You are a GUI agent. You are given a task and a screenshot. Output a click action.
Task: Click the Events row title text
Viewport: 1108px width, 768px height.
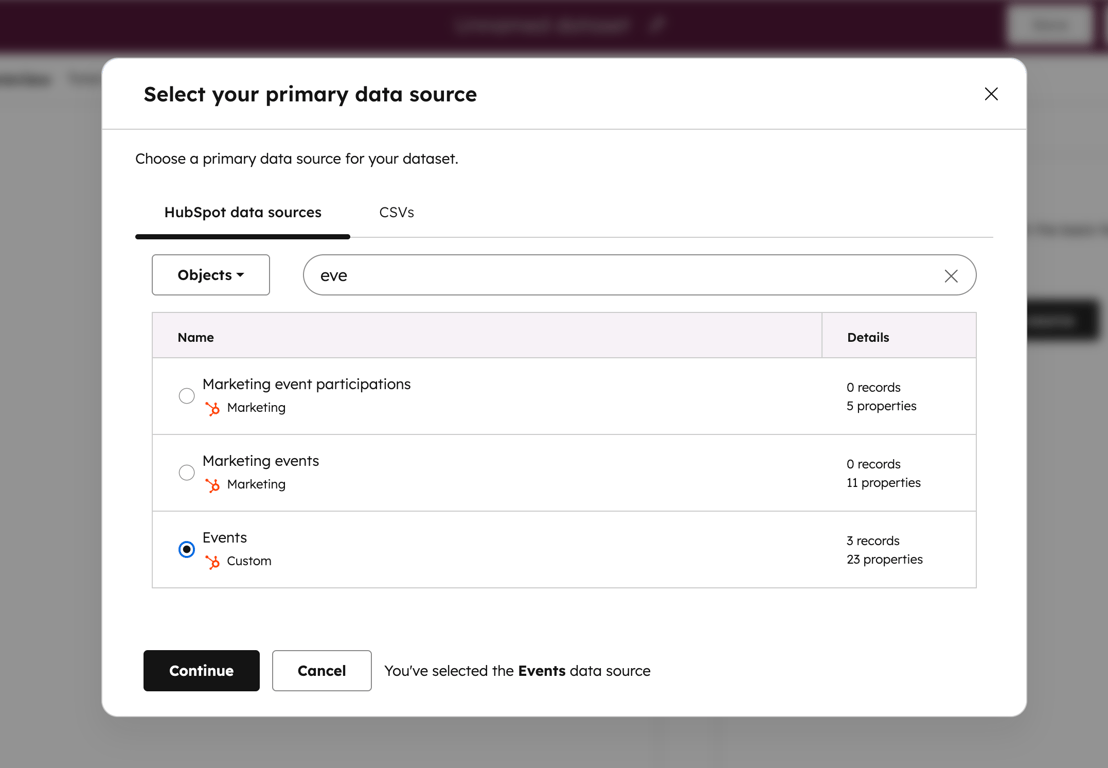pos(225,538)
